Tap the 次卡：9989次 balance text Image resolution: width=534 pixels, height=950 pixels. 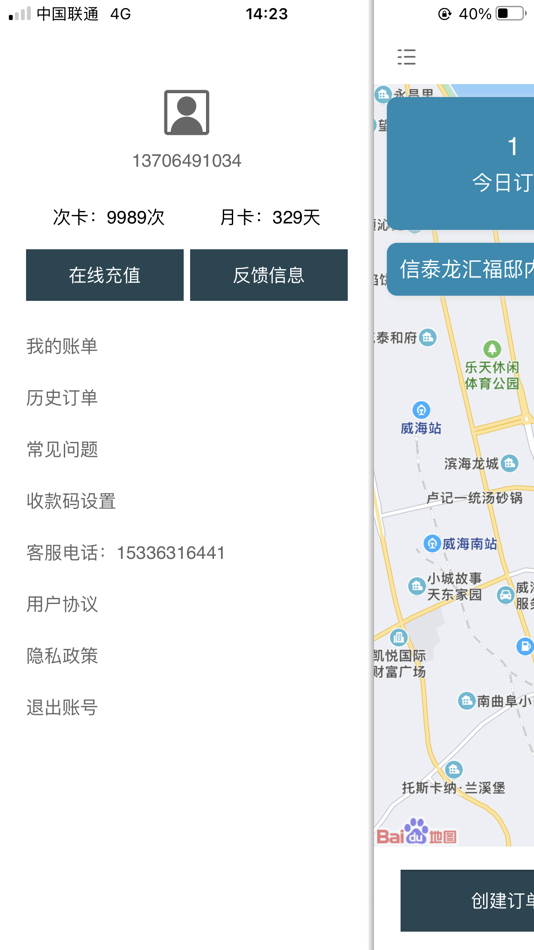[108, 217]
